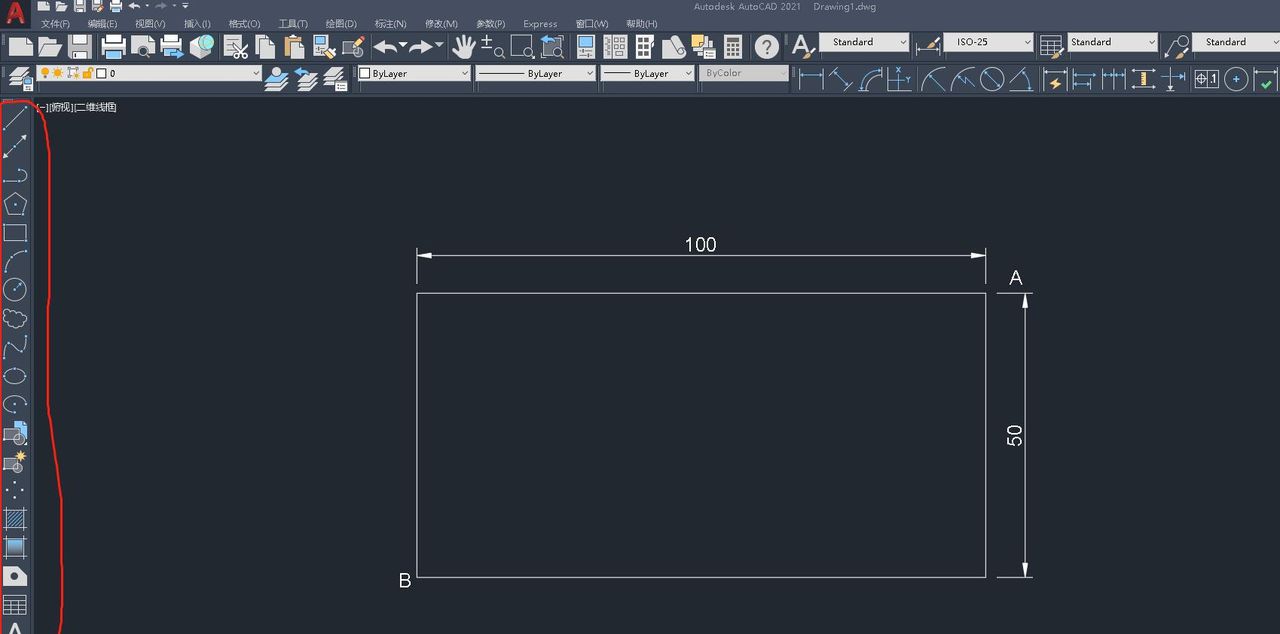Toggle layer on/off lightbulb icon
This screenshot has width=1280, height=634.
click(45, 73)
